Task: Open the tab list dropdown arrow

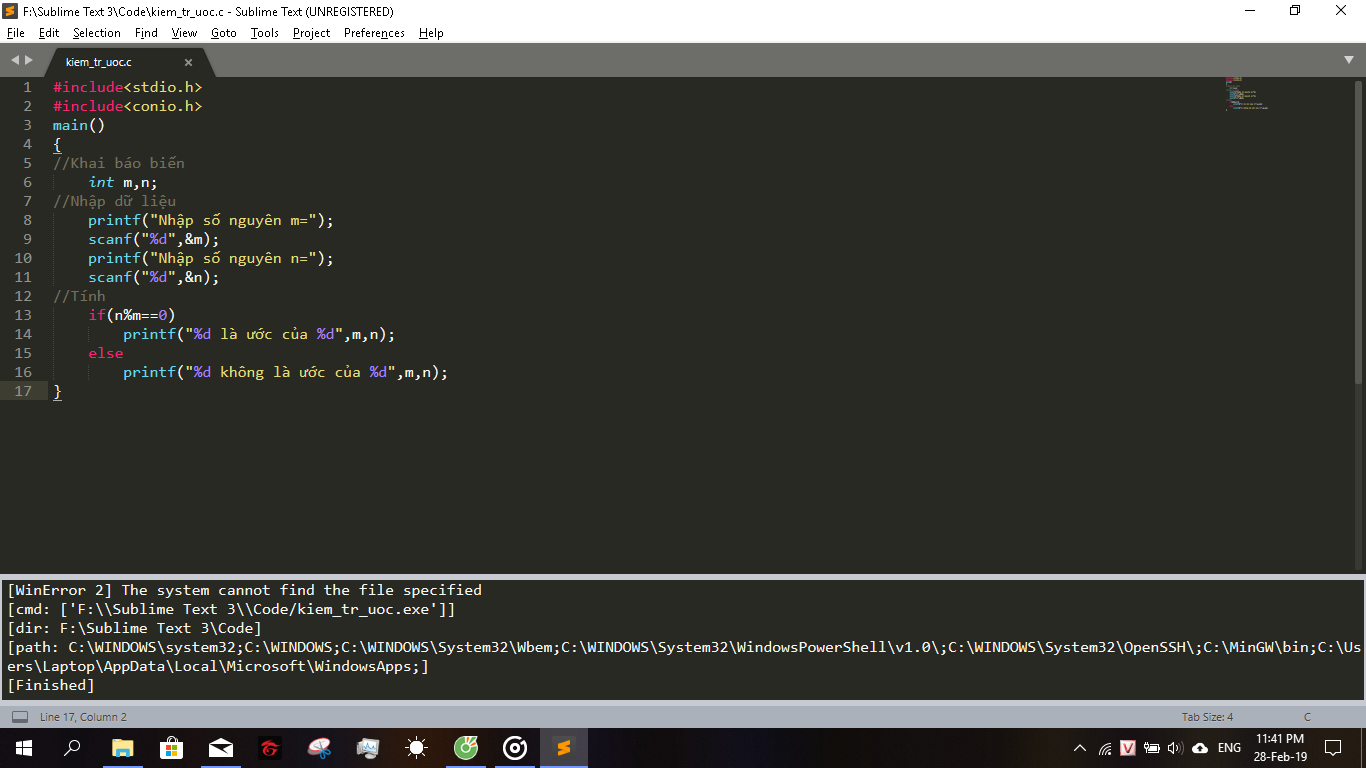Action: point(1349,61)
